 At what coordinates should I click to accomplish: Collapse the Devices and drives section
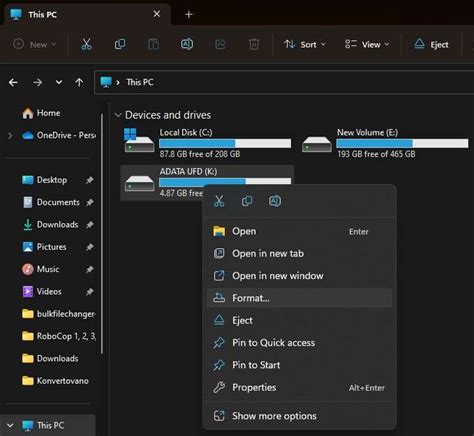pyautogui.click(x=117, y=115)
